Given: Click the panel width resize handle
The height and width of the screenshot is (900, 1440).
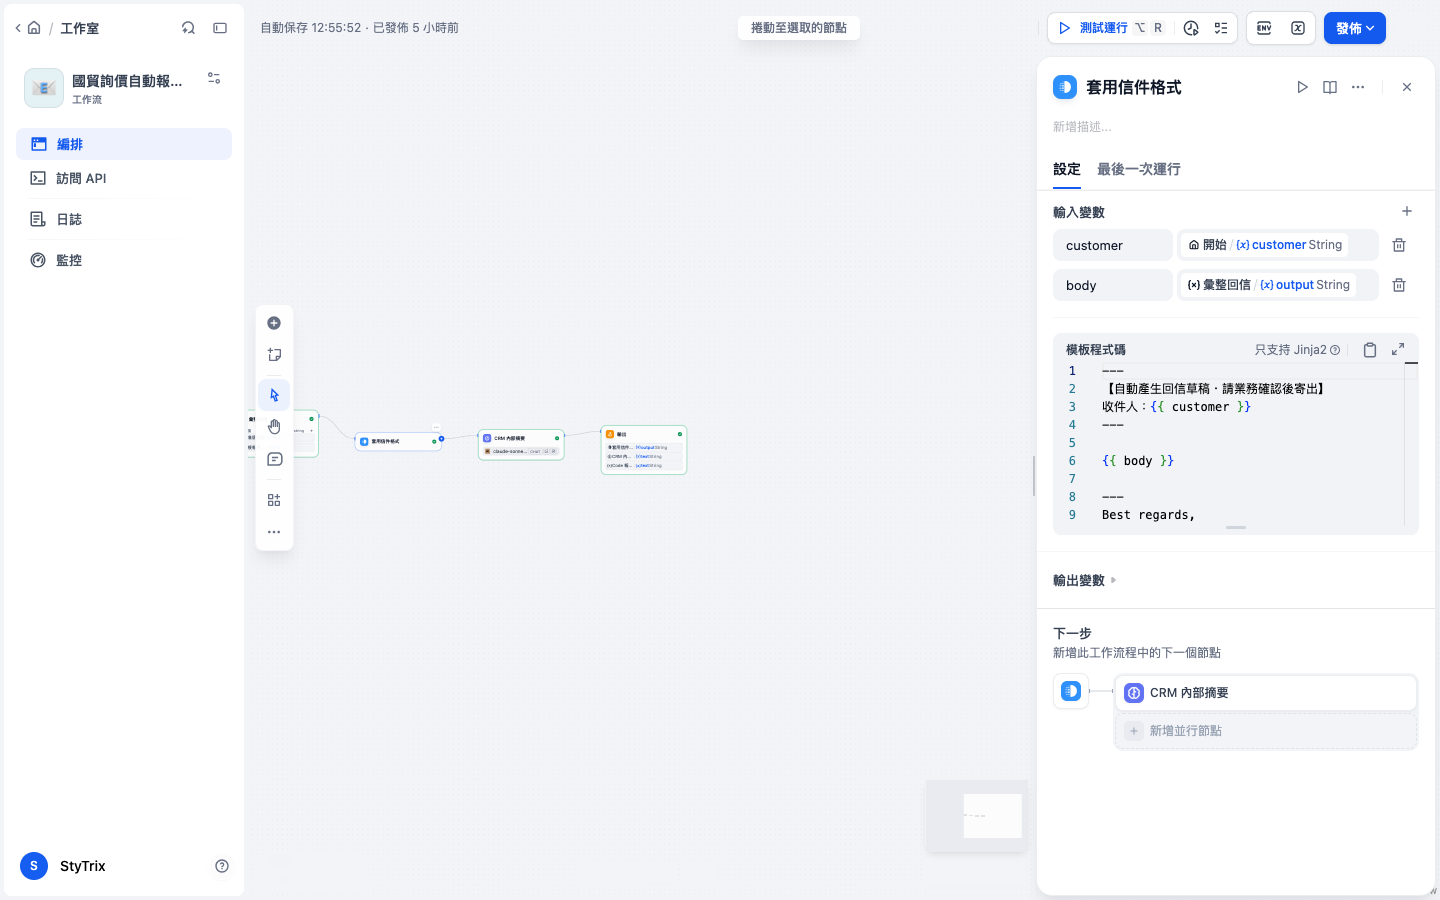Looking at the screenshot, I should (1034, 476).
